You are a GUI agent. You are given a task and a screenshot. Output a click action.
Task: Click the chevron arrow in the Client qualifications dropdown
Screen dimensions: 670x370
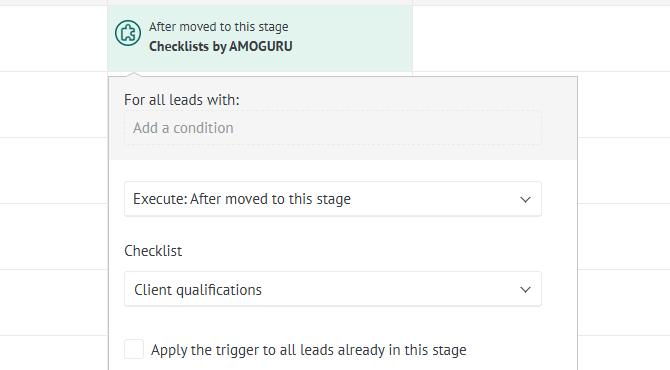525,290
